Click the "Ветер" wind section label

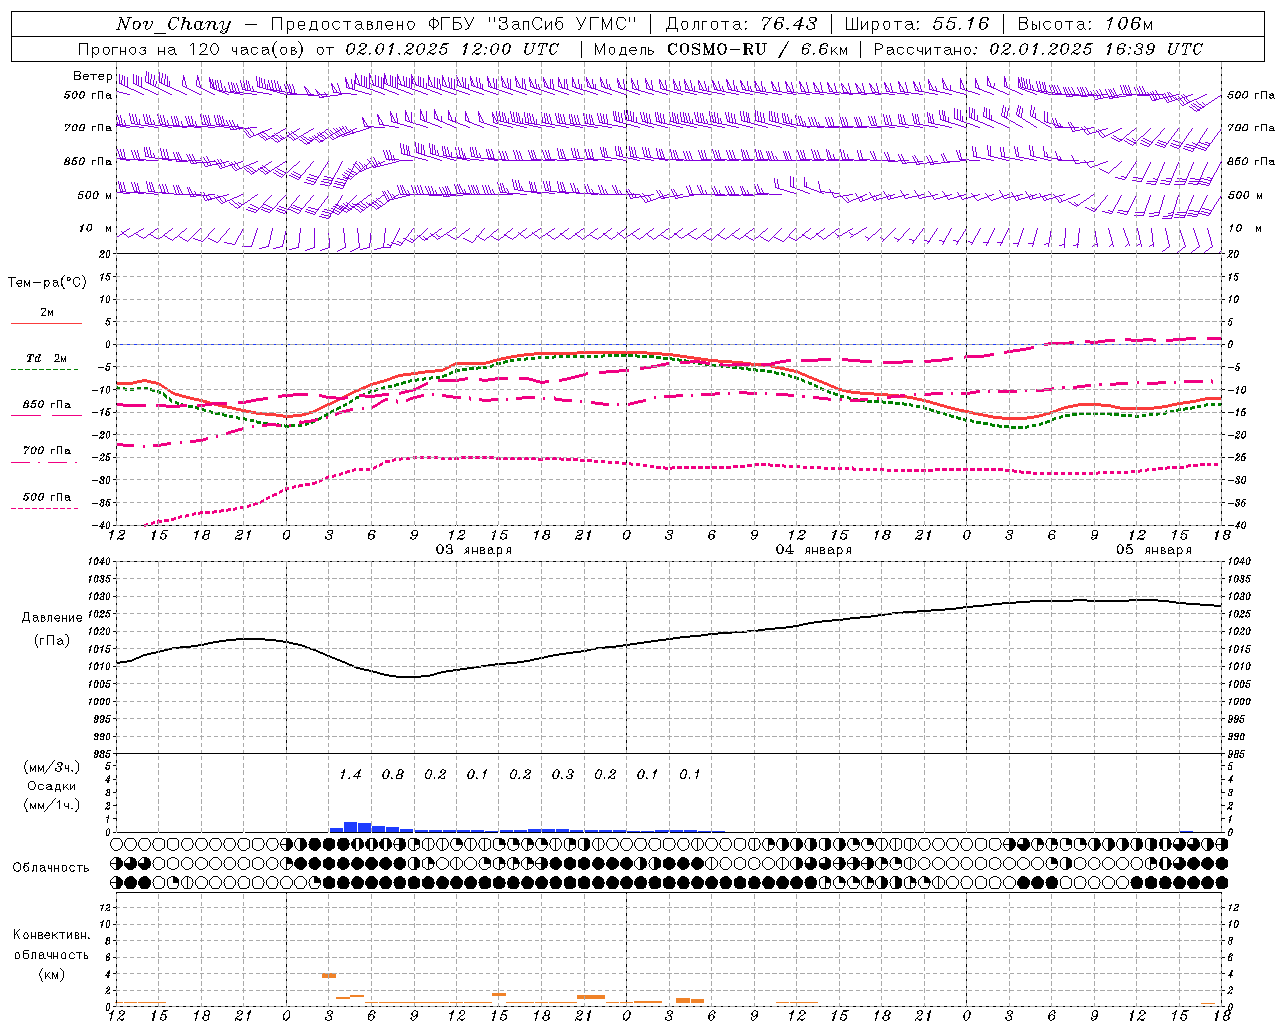92,76
